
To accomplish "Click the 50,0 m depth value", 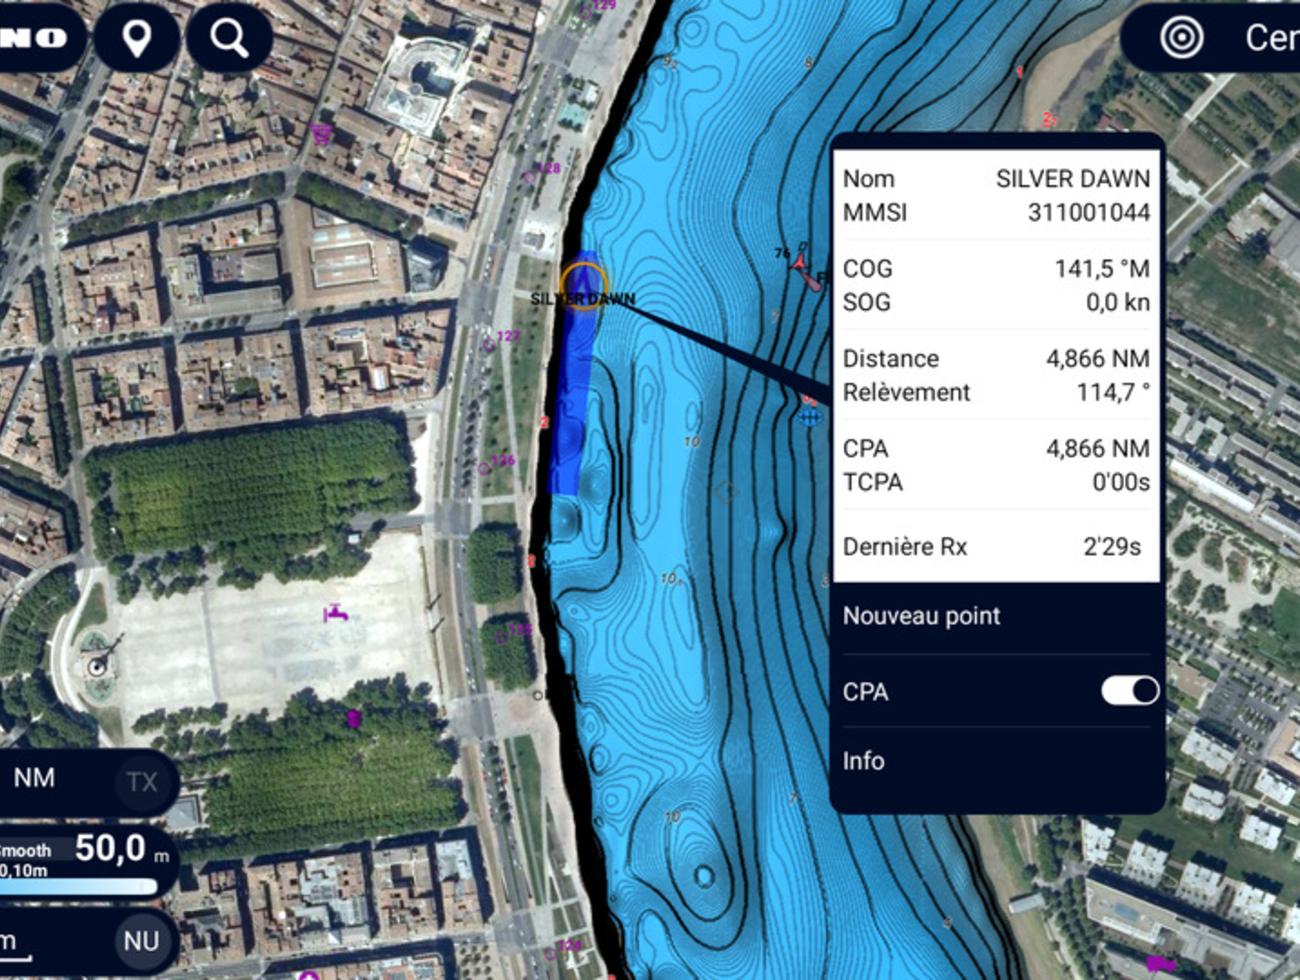I will coord(110,848).
